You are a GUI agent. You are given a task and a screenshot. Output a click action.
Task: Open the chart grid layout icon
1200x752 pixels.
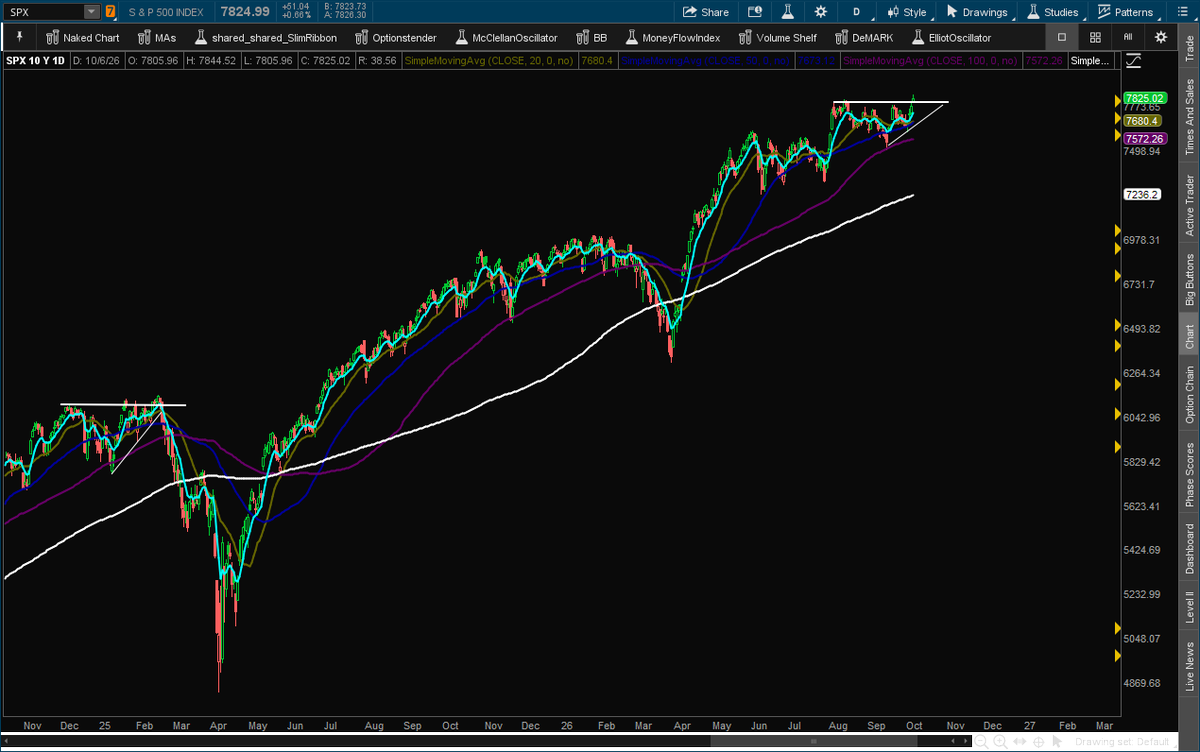click(1095, 37)
